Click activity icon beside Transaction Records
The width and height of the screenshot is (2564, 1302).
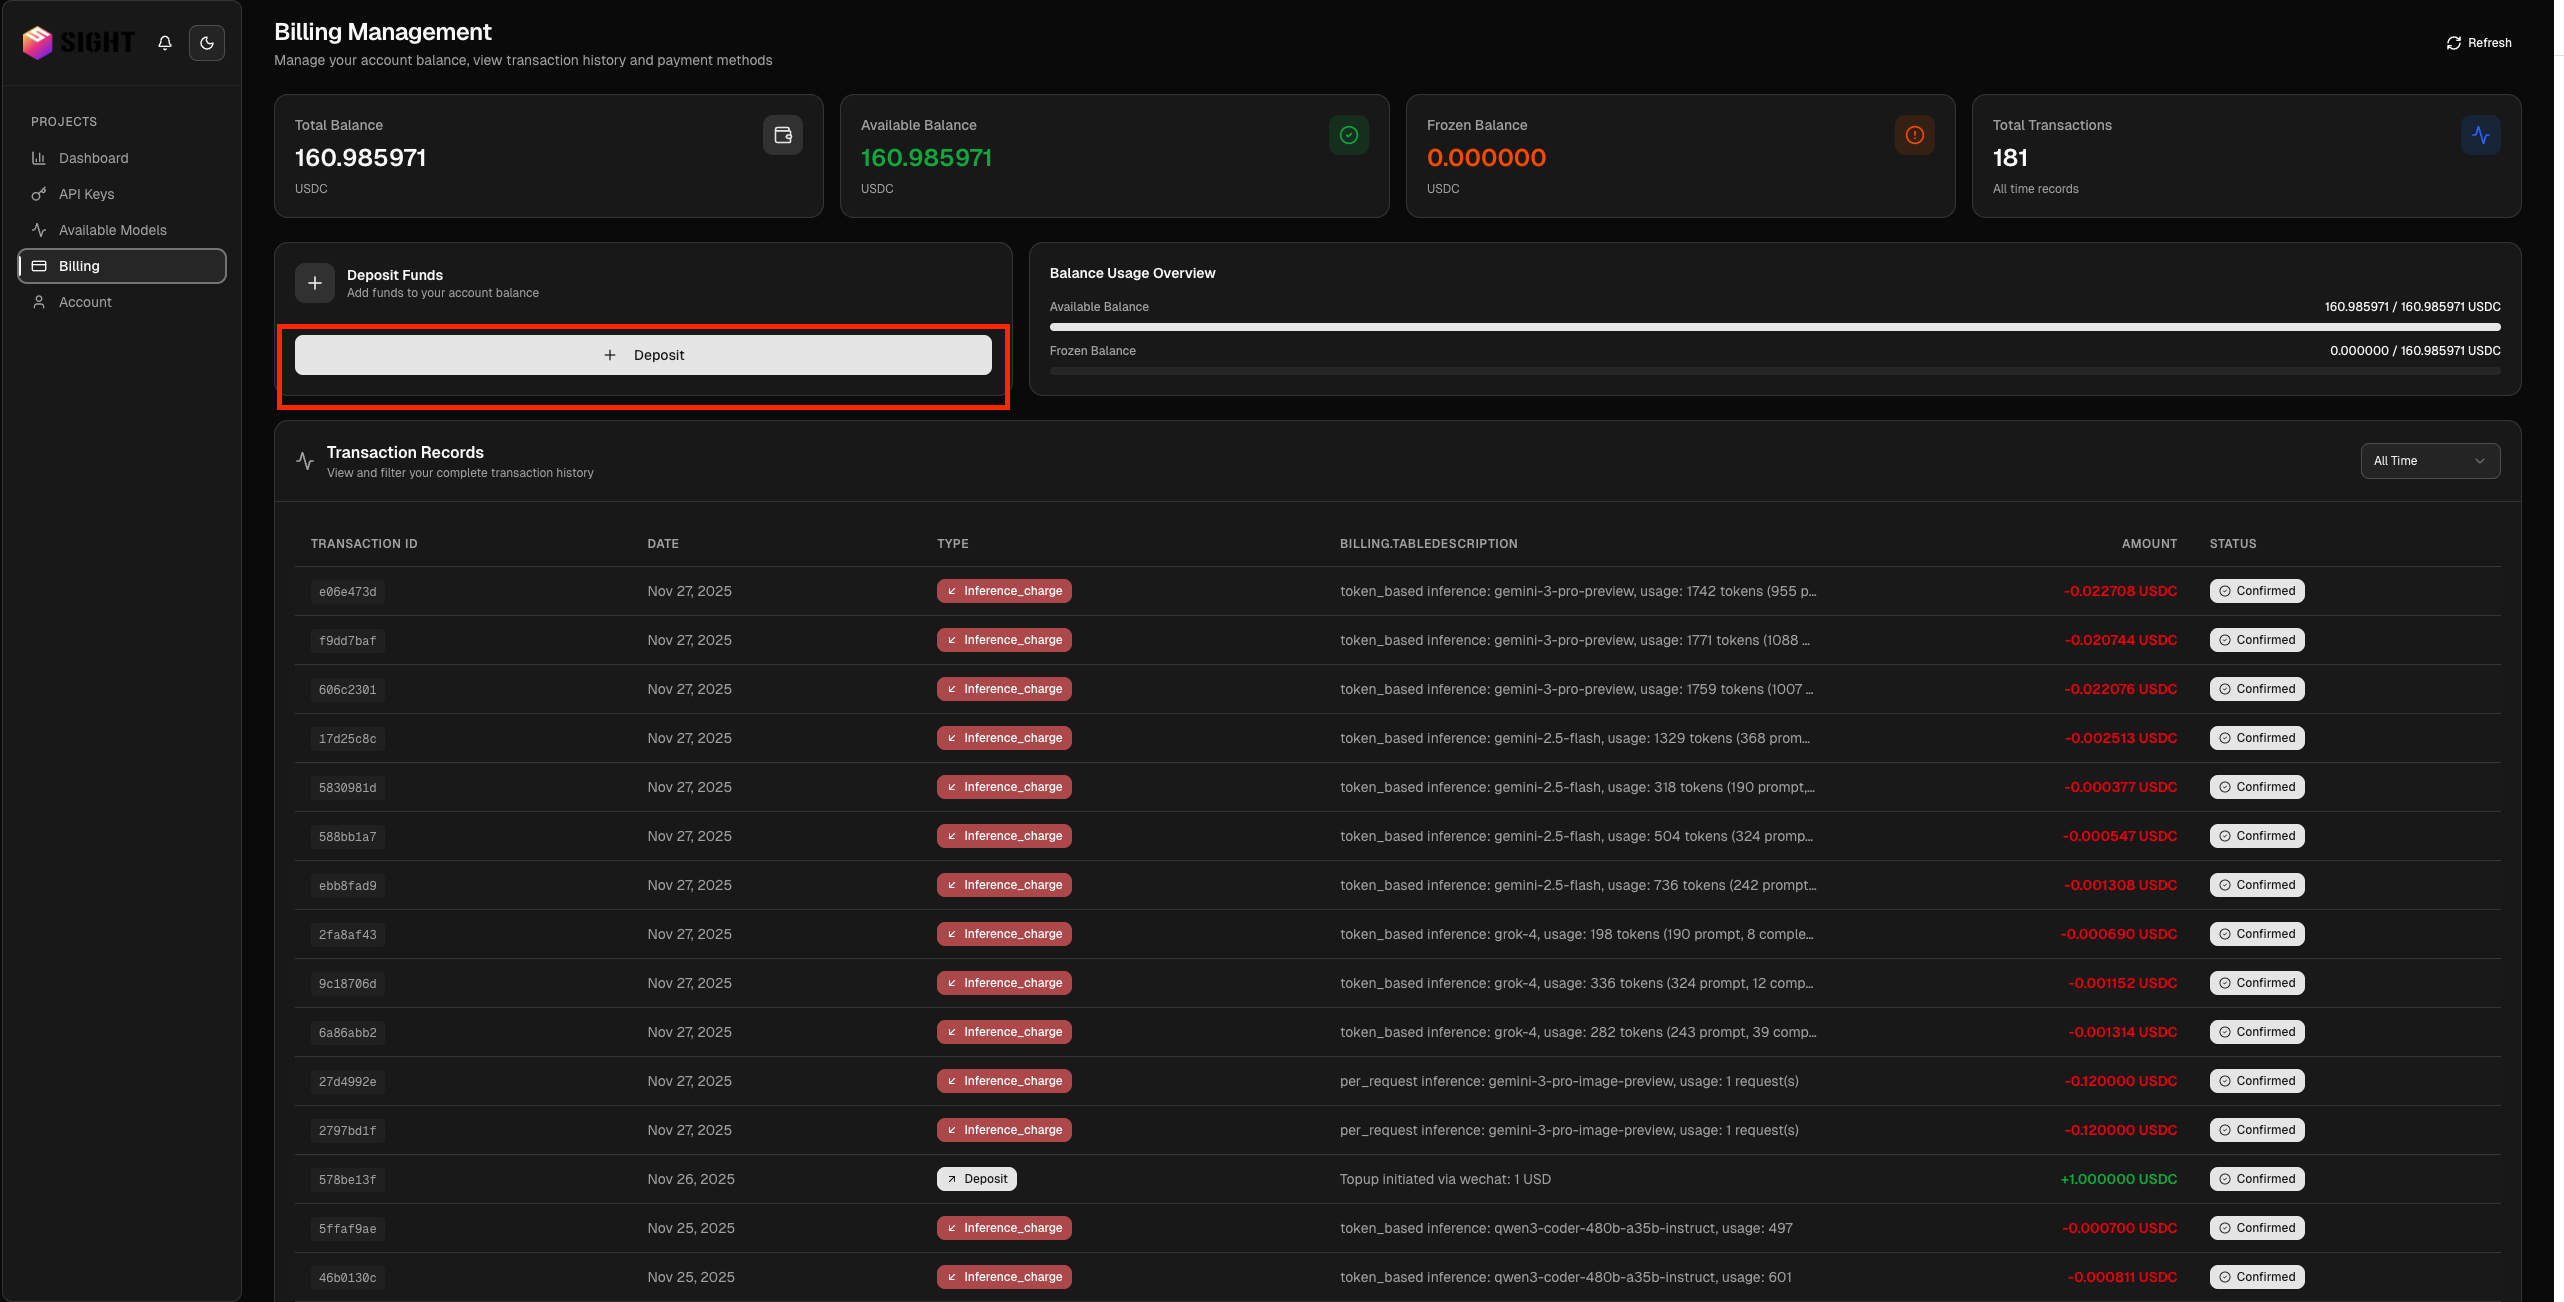pos(305,461)
